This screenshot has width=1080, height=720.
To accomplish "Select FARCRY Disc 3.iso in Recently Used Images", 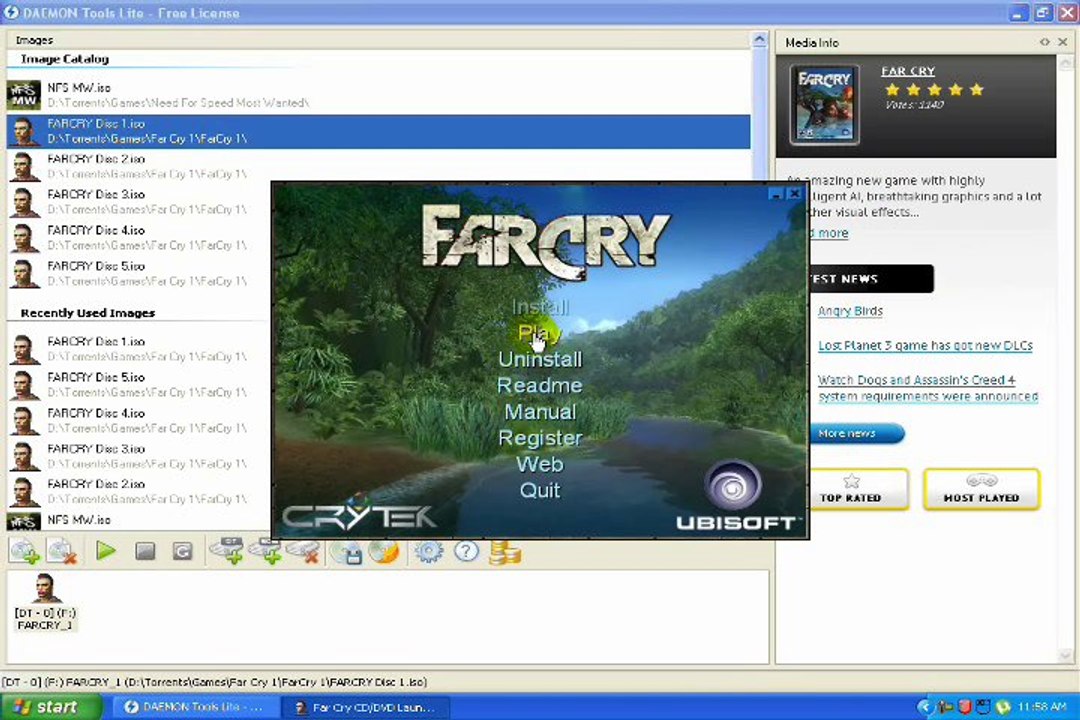I will [138, 456].
